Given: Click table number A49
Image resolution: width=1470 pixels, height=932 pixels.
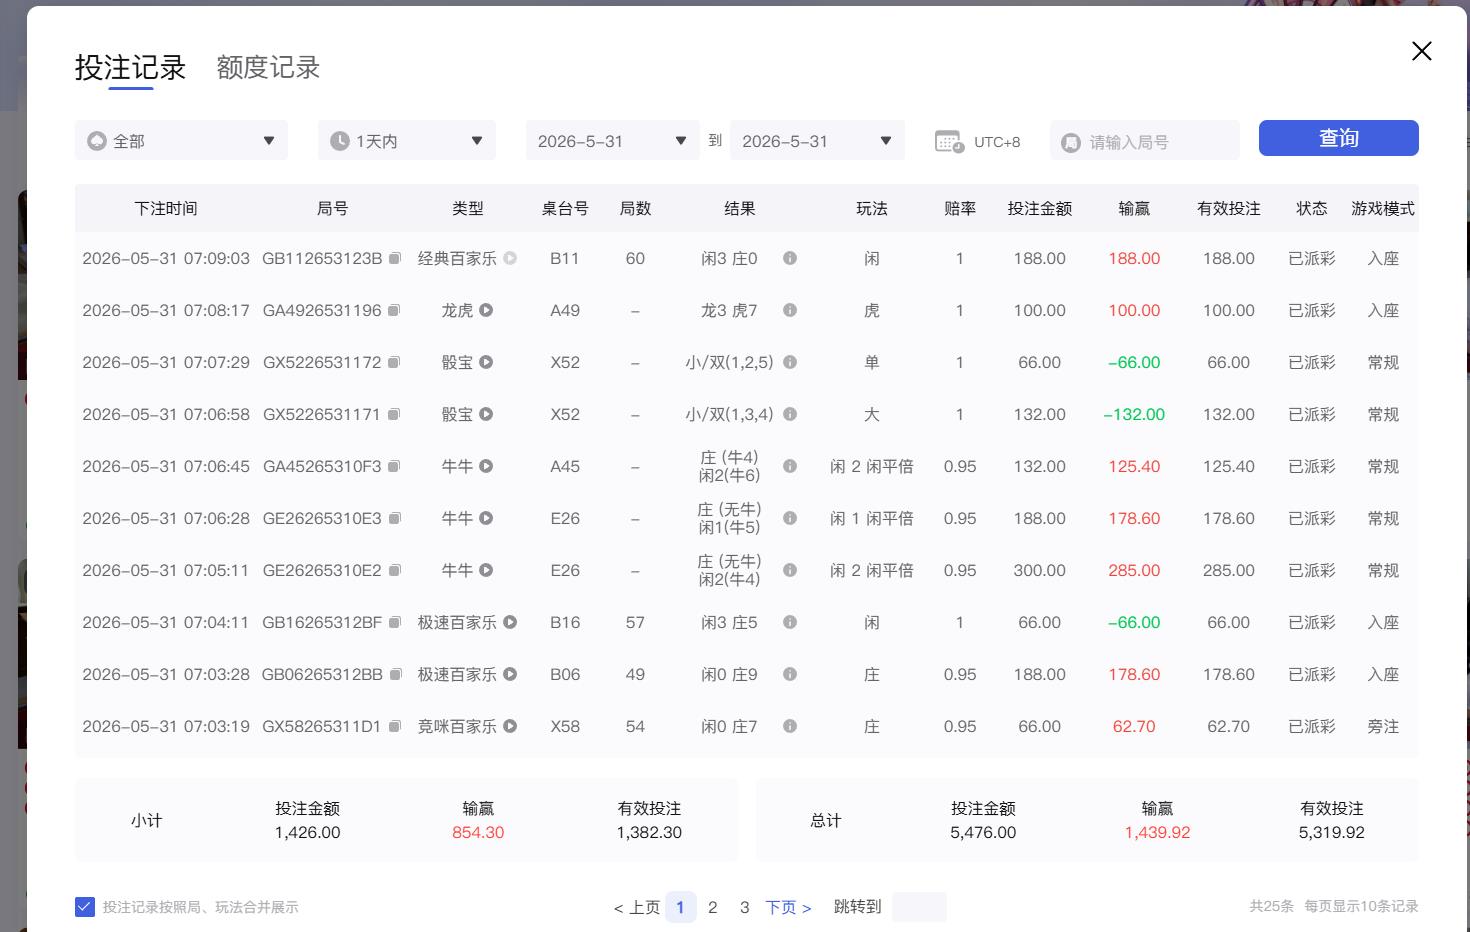Looking at the screenshot, I should click(565, 310).
